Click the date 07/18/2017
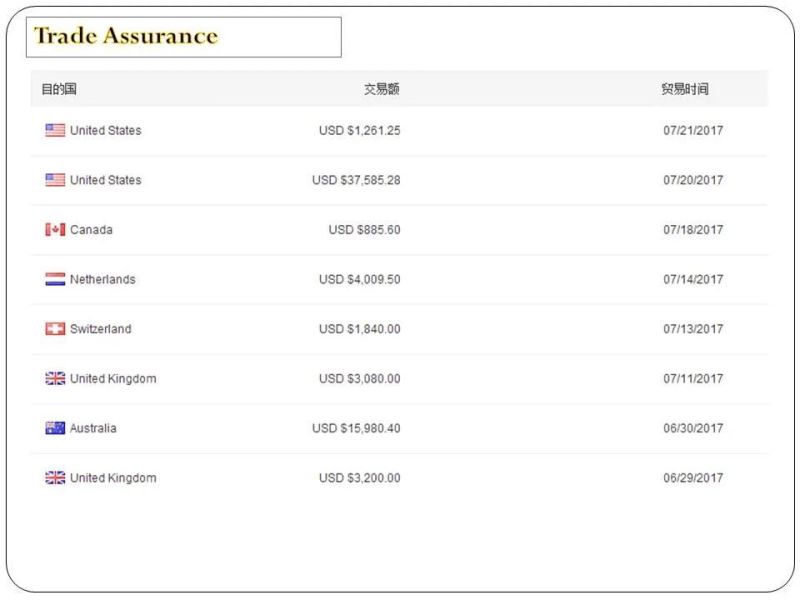The width and height of the screenshot is (800, 600). coord(693,230)
